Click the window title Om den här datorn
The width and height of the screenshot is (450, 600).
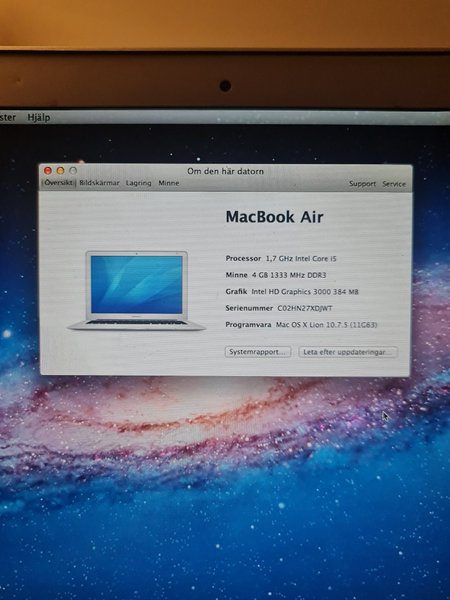(x=225, y=171)
